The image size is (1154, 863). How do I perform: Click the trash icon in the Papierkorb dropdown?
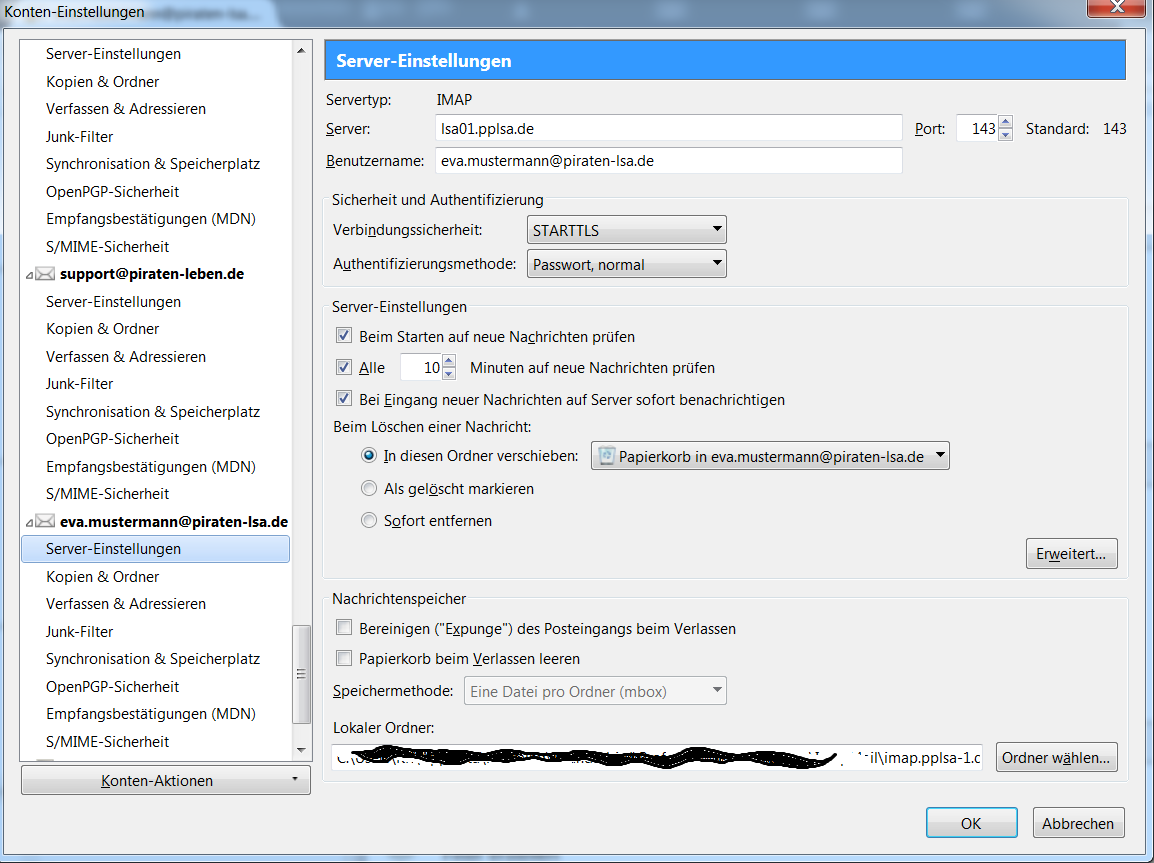pos(606,457)
